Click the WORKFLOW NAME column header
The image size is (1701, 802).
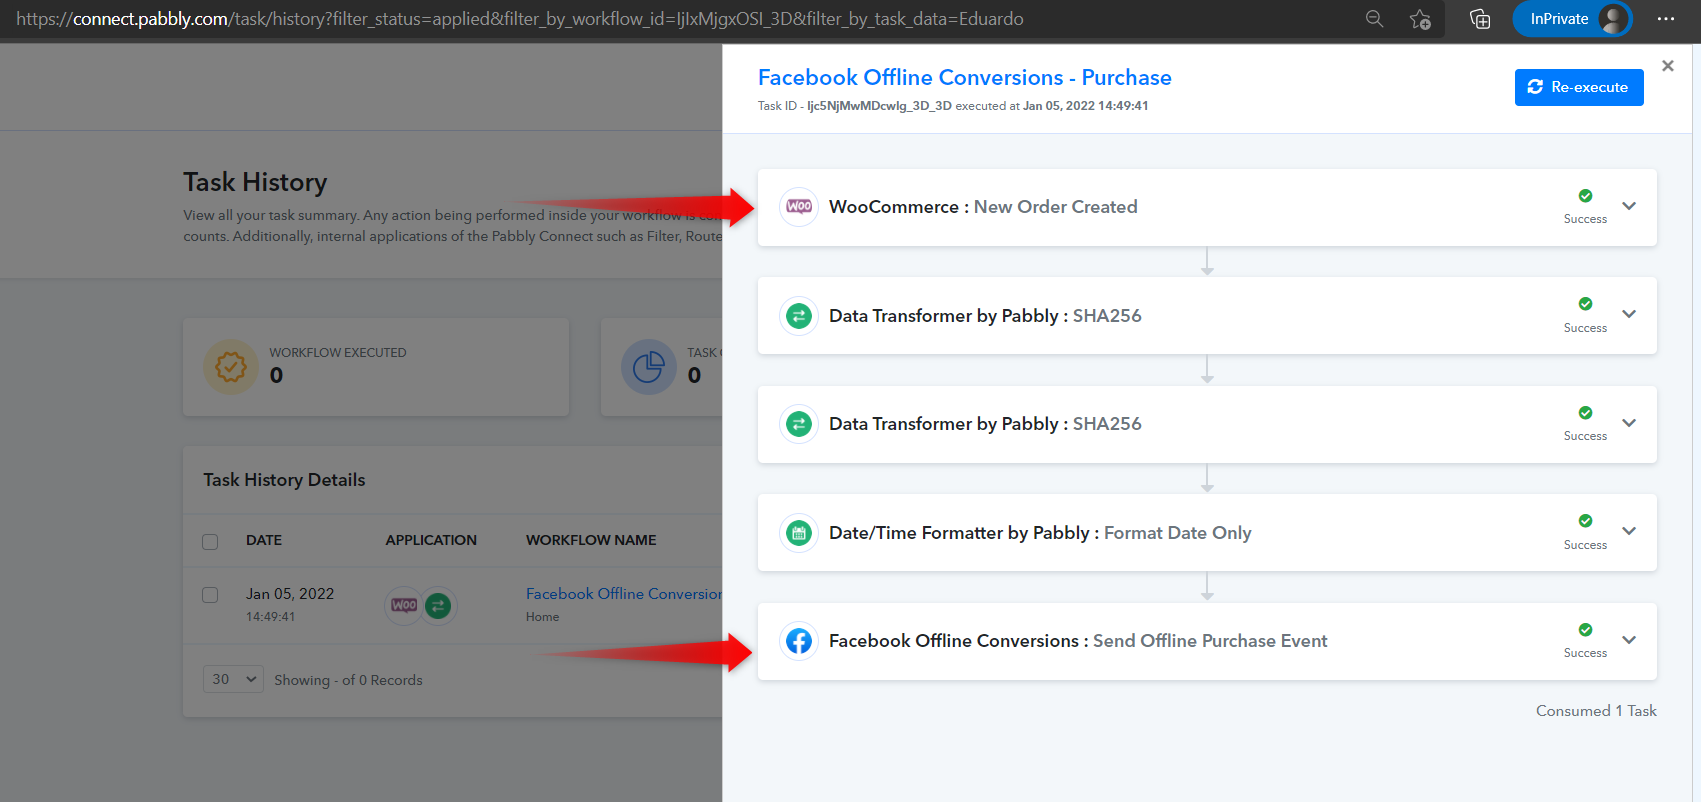pos(591,540)
